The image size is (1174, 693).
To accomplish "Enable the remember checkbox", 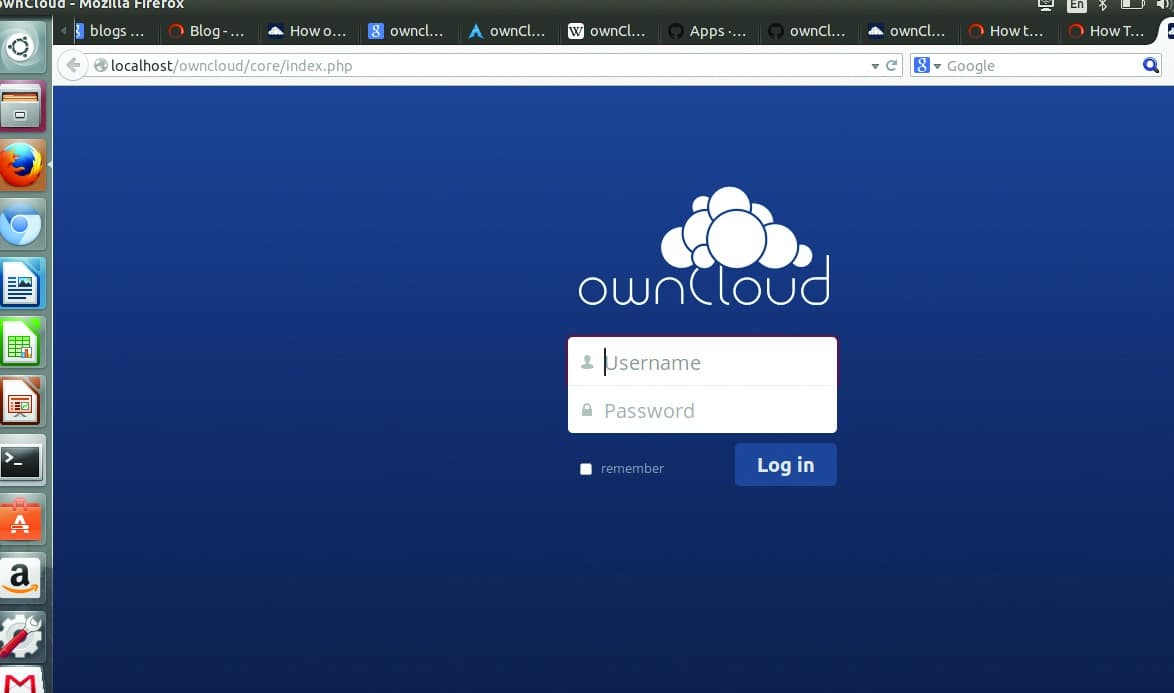I will [586, 469].
